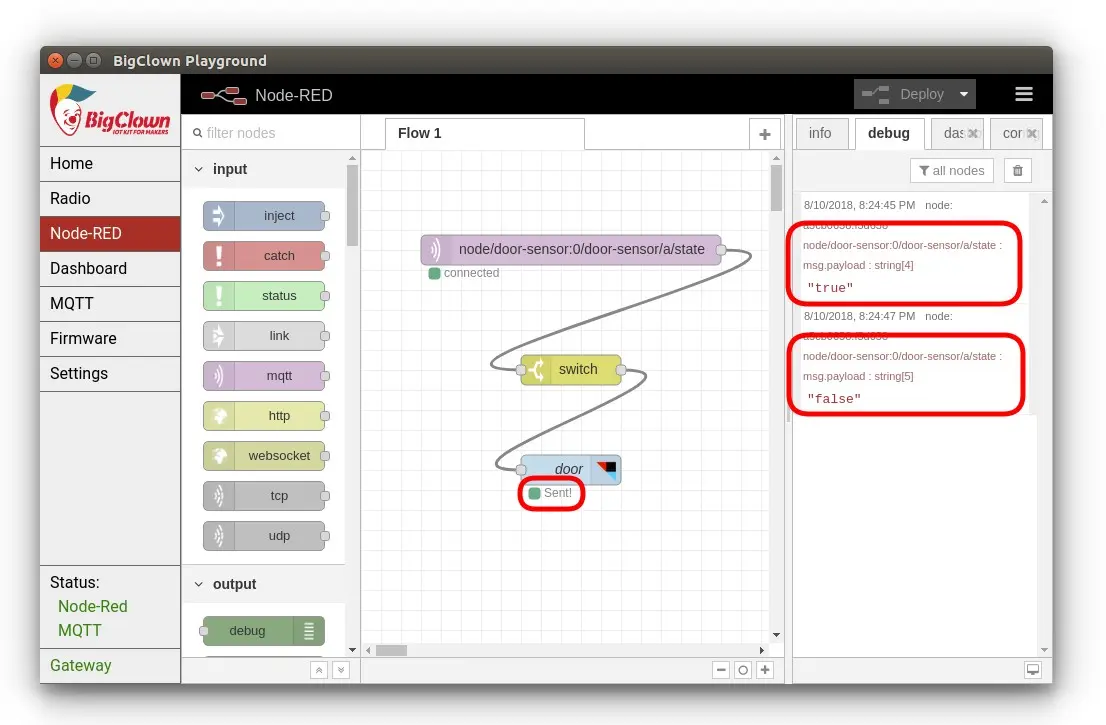The image size is (1106, 725).
Task: Select the http node in palette
Action: (x=265, y=416)
